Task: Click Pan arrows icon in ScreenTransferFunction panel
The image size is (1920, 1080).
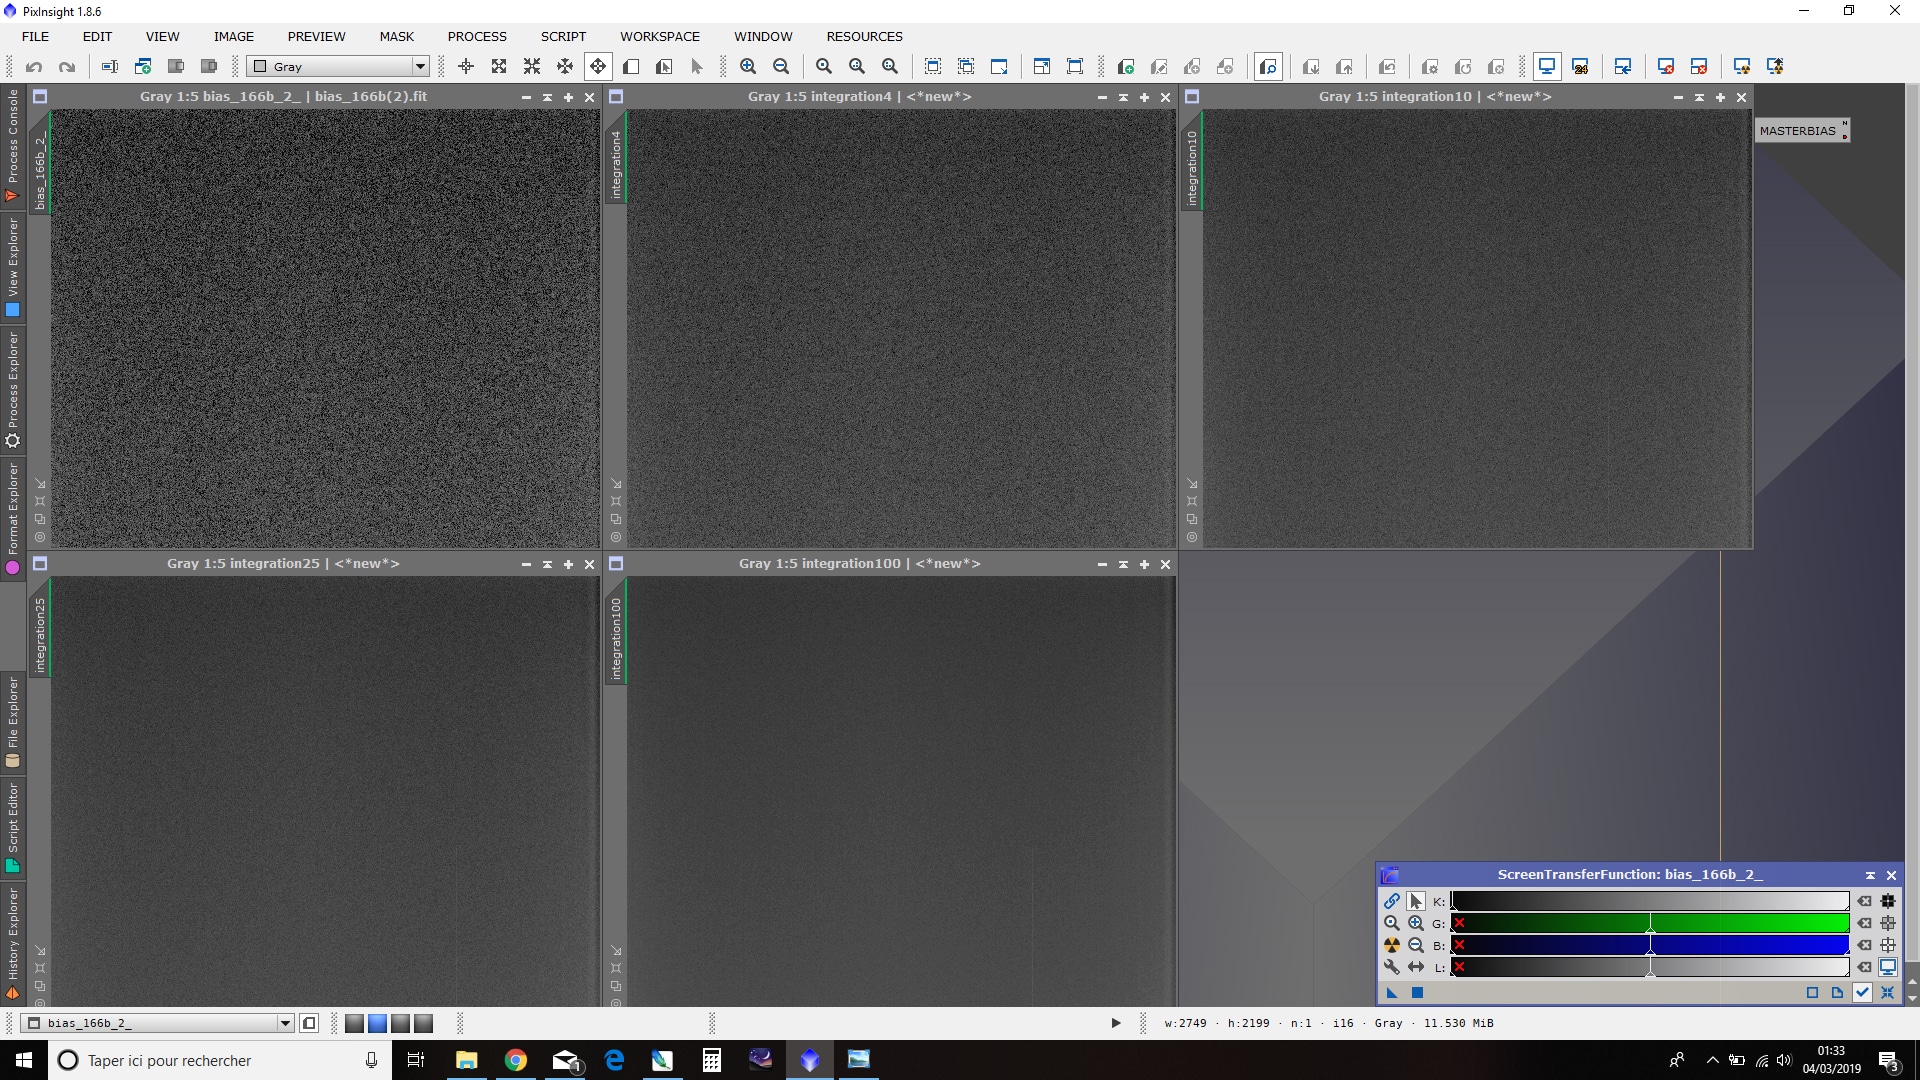Action: pyautogui.click(x=1416, y=967)
